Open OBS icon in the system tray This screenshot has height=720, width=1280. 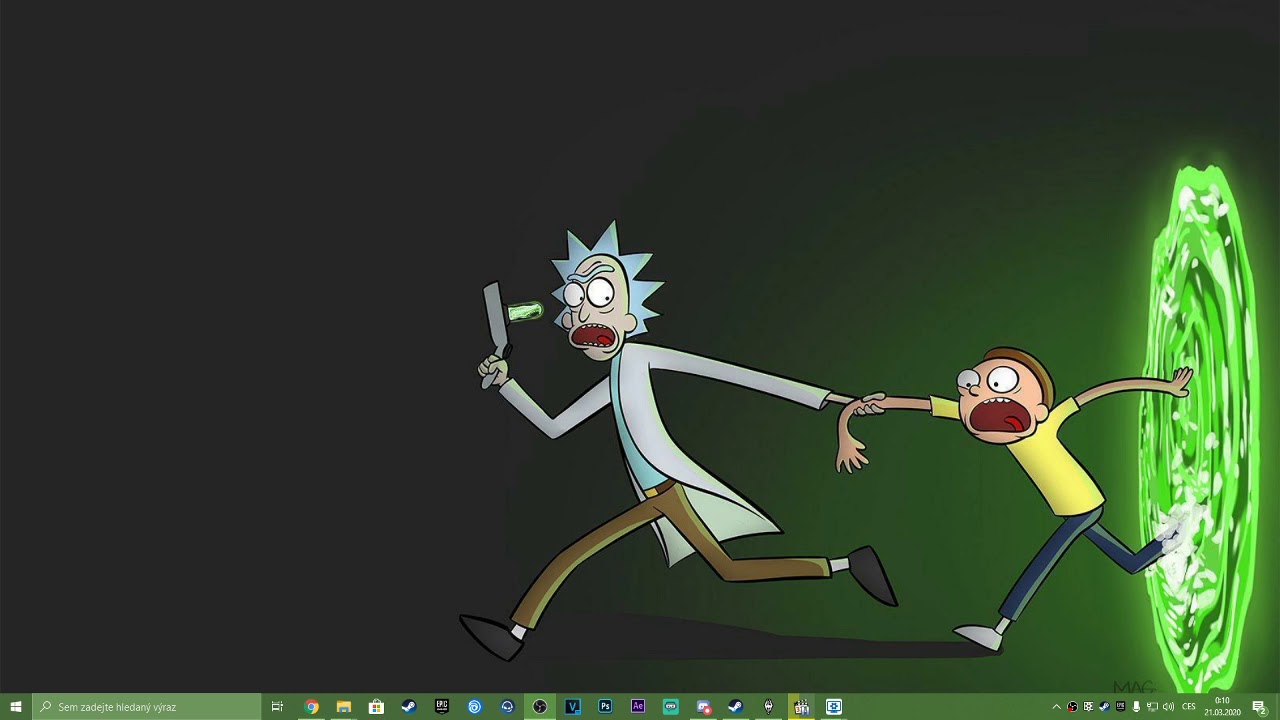point(1072,707)
